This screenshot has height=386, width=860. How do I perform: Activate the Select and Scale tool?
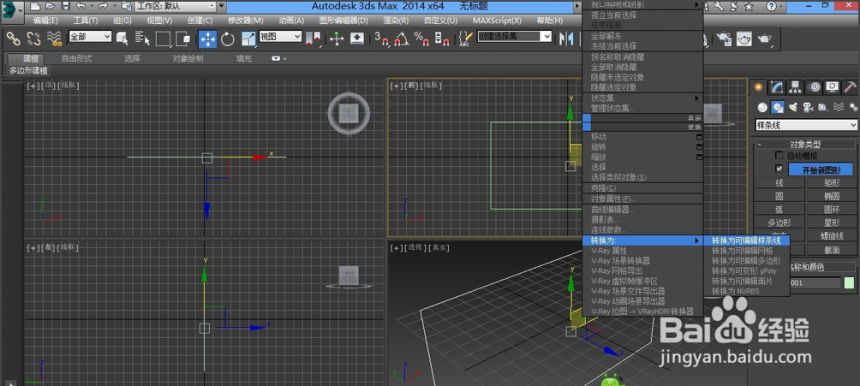click(248, 38)
